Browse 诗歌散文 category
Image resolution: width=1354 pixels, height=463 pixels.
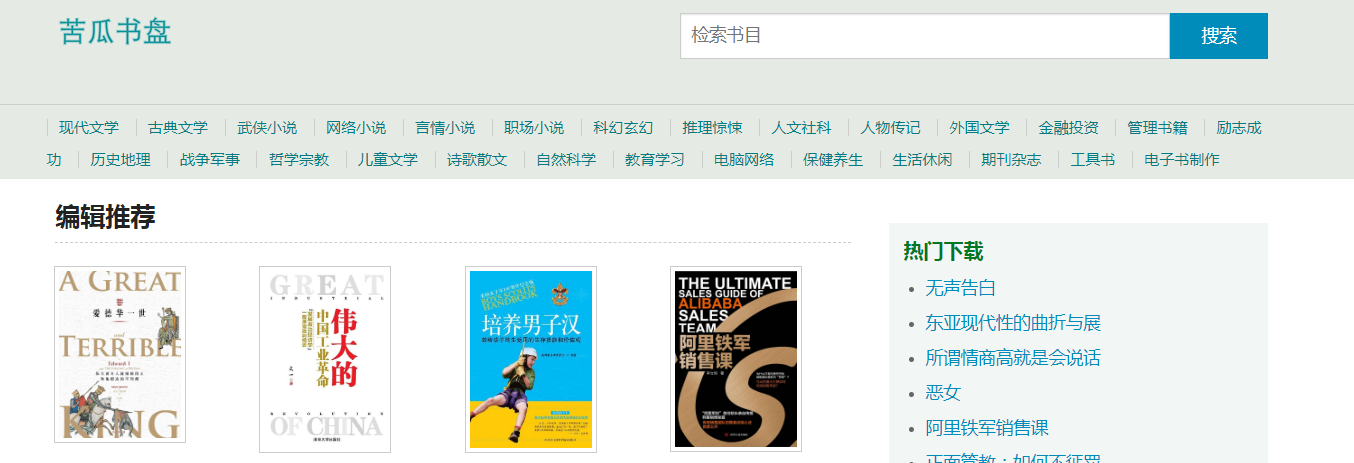click(x=477, y=160)
